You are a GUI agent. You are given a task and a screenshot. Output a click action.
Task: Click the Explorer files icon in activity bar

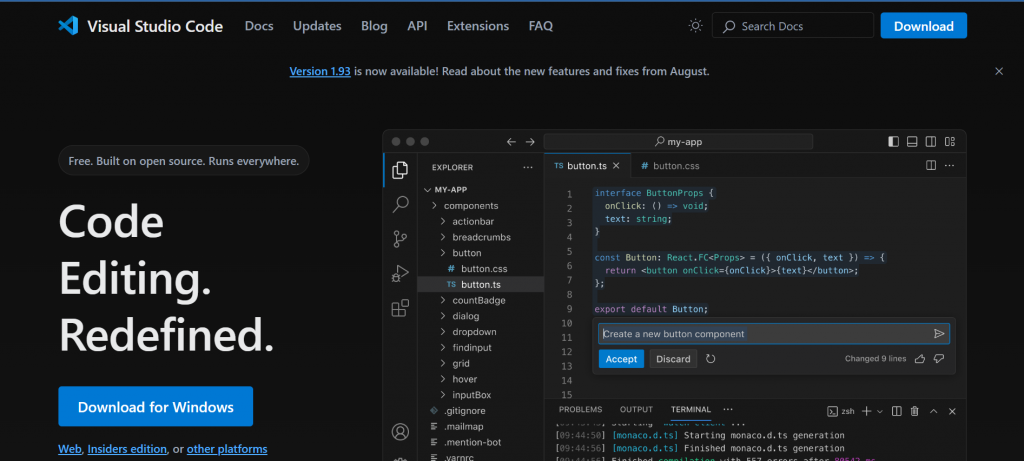(x=400, y=170)
